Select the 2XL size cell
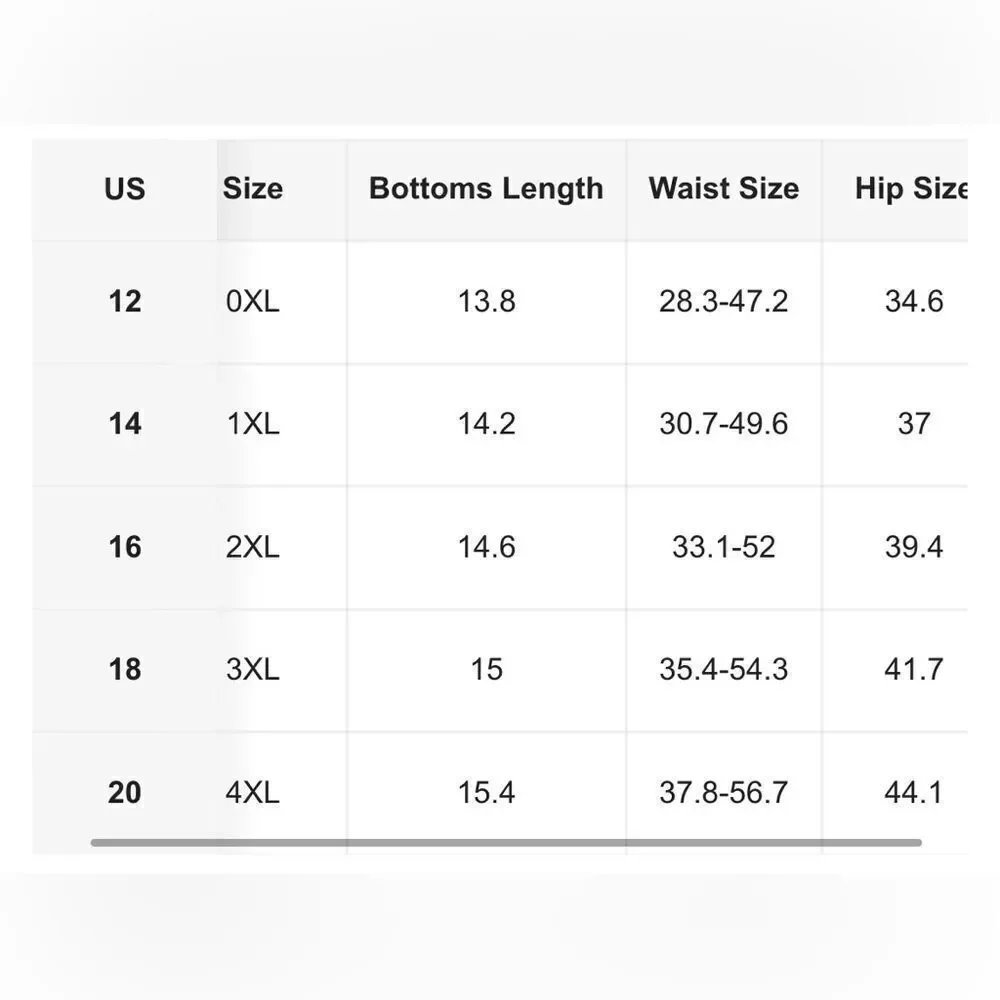Screen dimensions: 1000x1000 (253, 547)
